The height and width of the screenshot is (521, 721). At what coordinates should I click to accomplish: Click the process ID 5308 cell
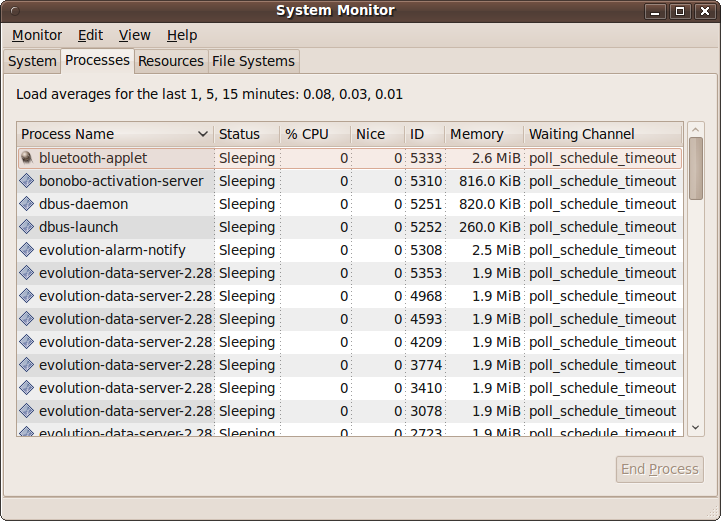pyautogui.click(x=426, y=250)
